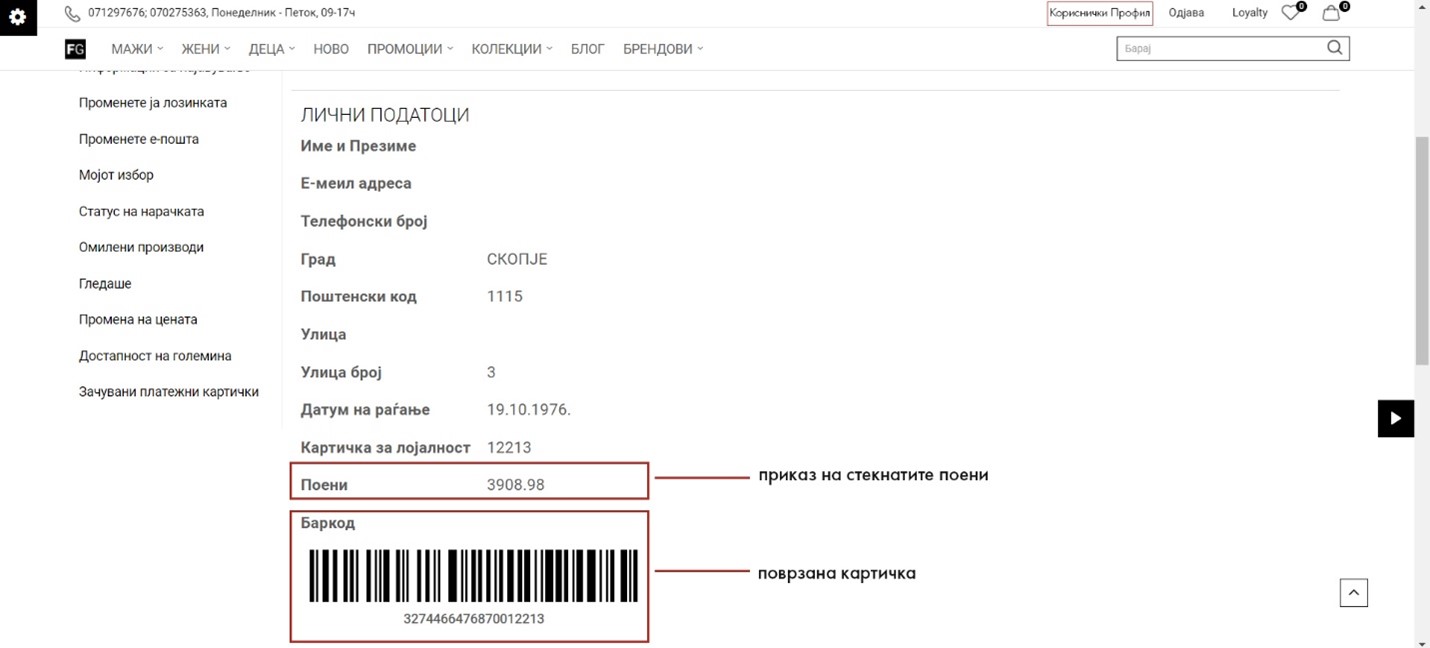The width and height of the screenshot is (1430, 648).
Task: Click the FG logo icon
Action: coord(75,49)
